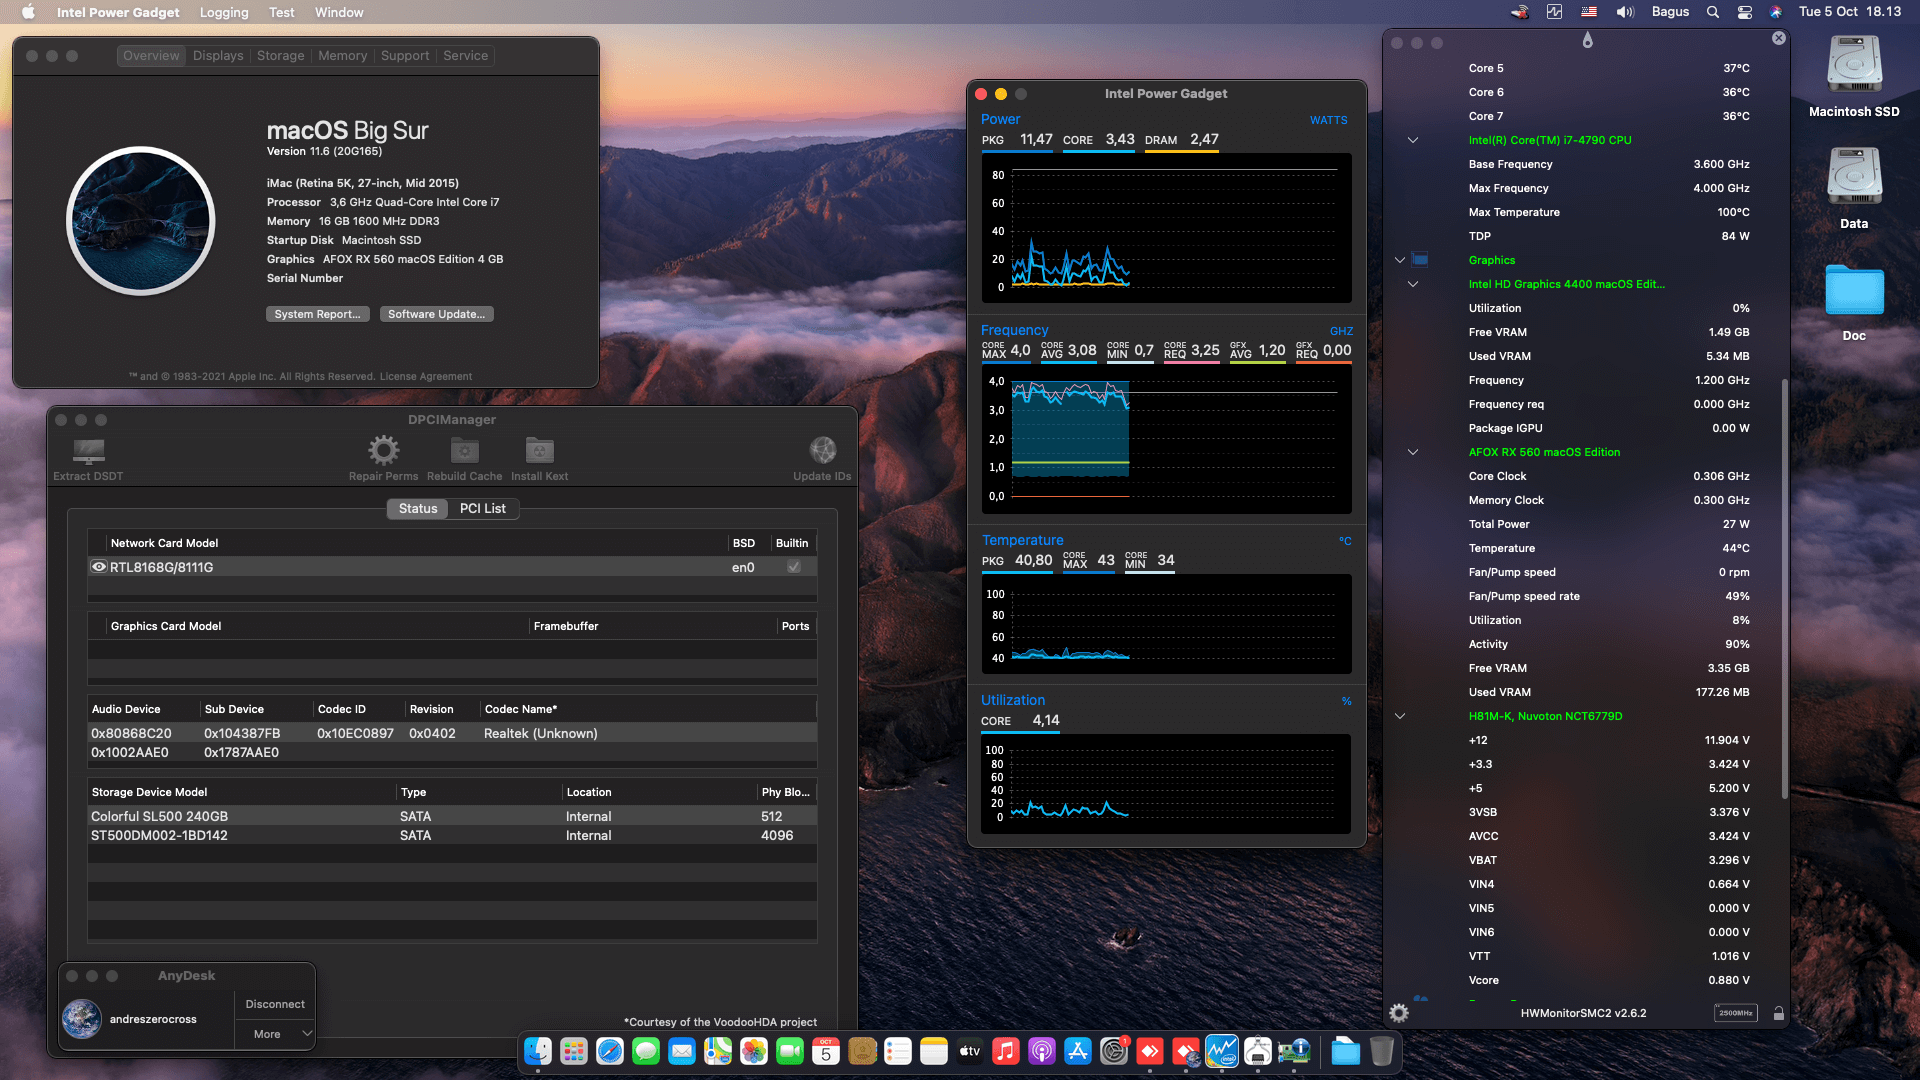Open Podcasts from the Dock
1920x1080 pixels.
(x=1042, y=1051)
